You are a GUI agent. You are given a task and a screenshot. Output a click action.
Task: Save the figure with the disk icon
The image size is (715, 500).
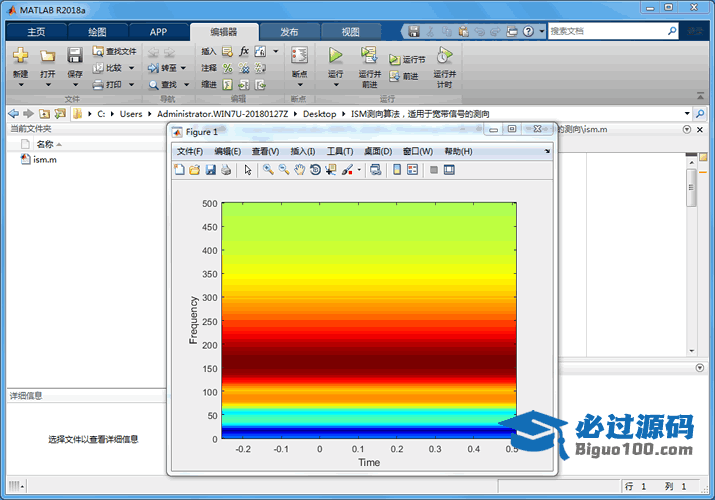211,170
